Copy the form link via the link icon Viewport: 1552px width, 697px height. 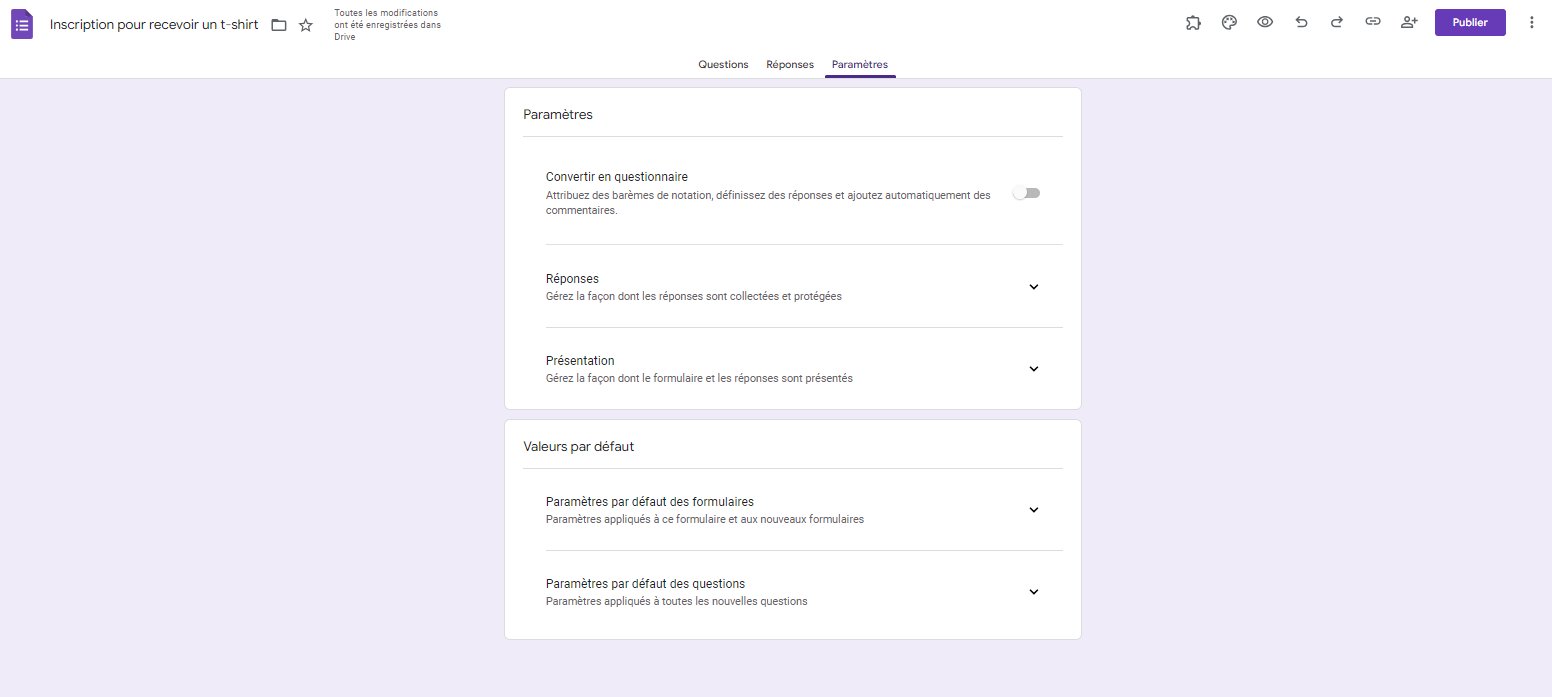(1373, 21)
